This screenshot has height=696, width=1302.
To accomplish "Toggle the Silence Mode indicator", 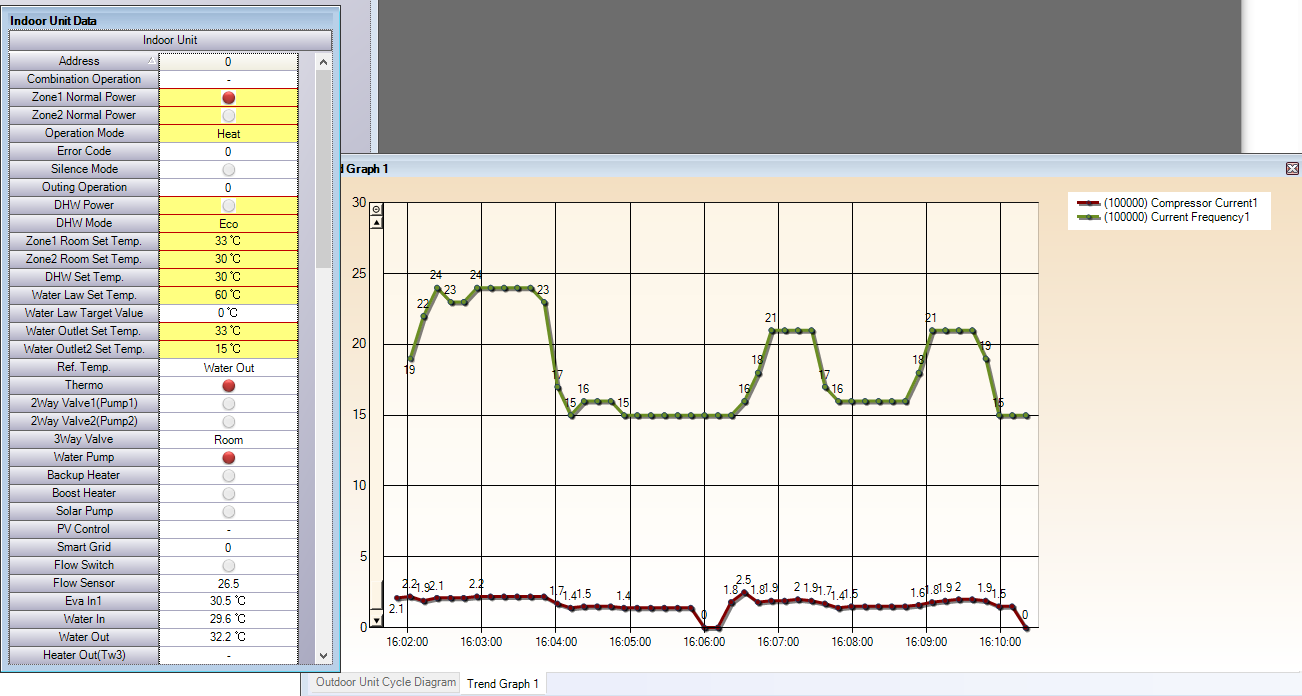I will coord(228,170).
